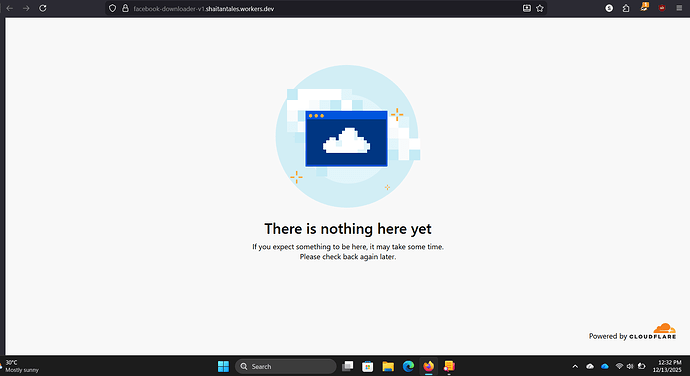This screenshot has width=690, height=376.
Task: Open the shield tracking protection icon
Action: pos(113,8)
